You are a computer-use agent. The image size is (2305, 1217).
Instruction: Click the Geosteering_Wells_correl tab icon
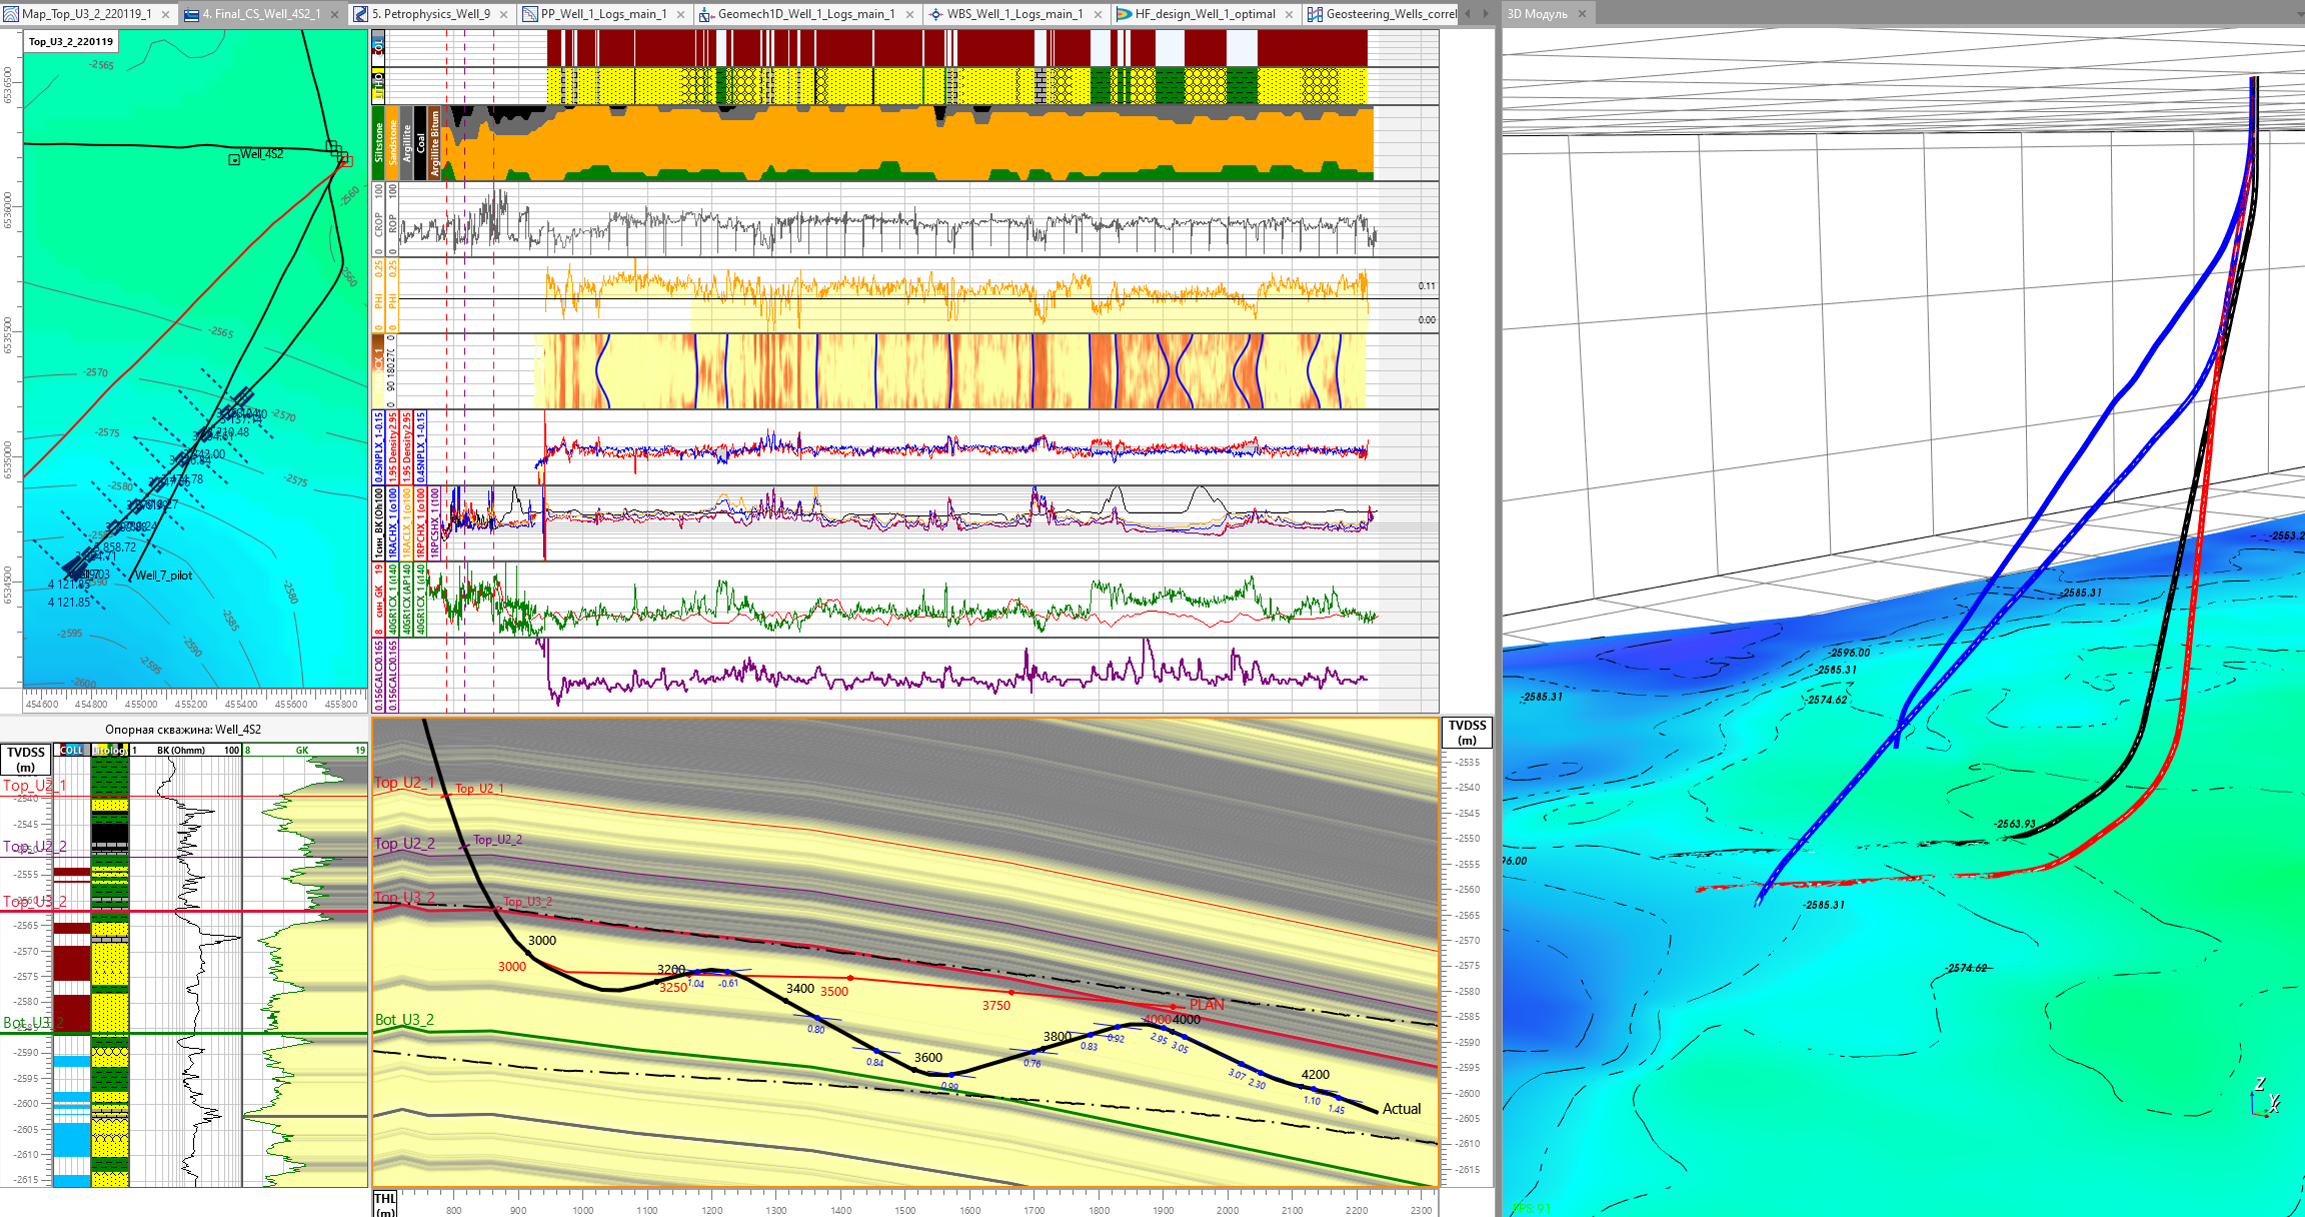(1315, 14)
